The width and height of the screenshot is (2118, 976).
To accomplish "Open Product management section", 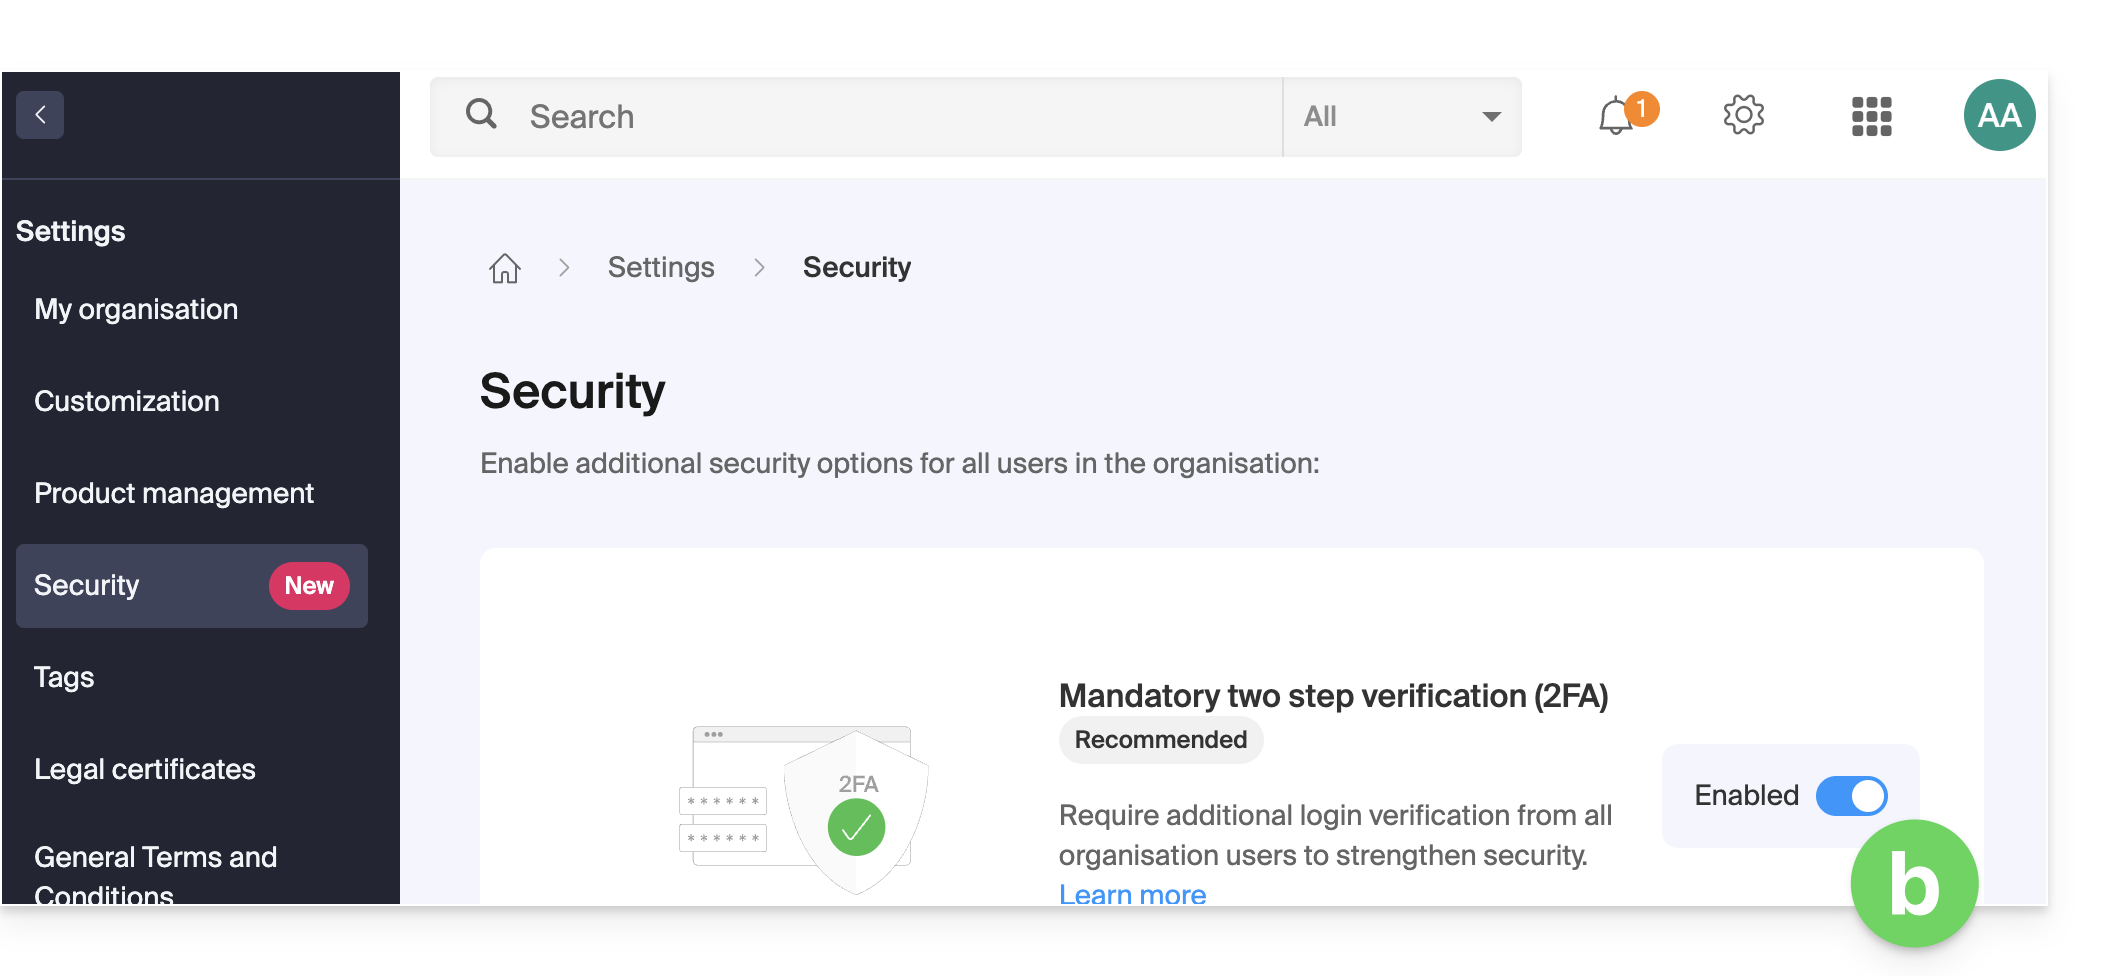I will (x=174, y=493).
